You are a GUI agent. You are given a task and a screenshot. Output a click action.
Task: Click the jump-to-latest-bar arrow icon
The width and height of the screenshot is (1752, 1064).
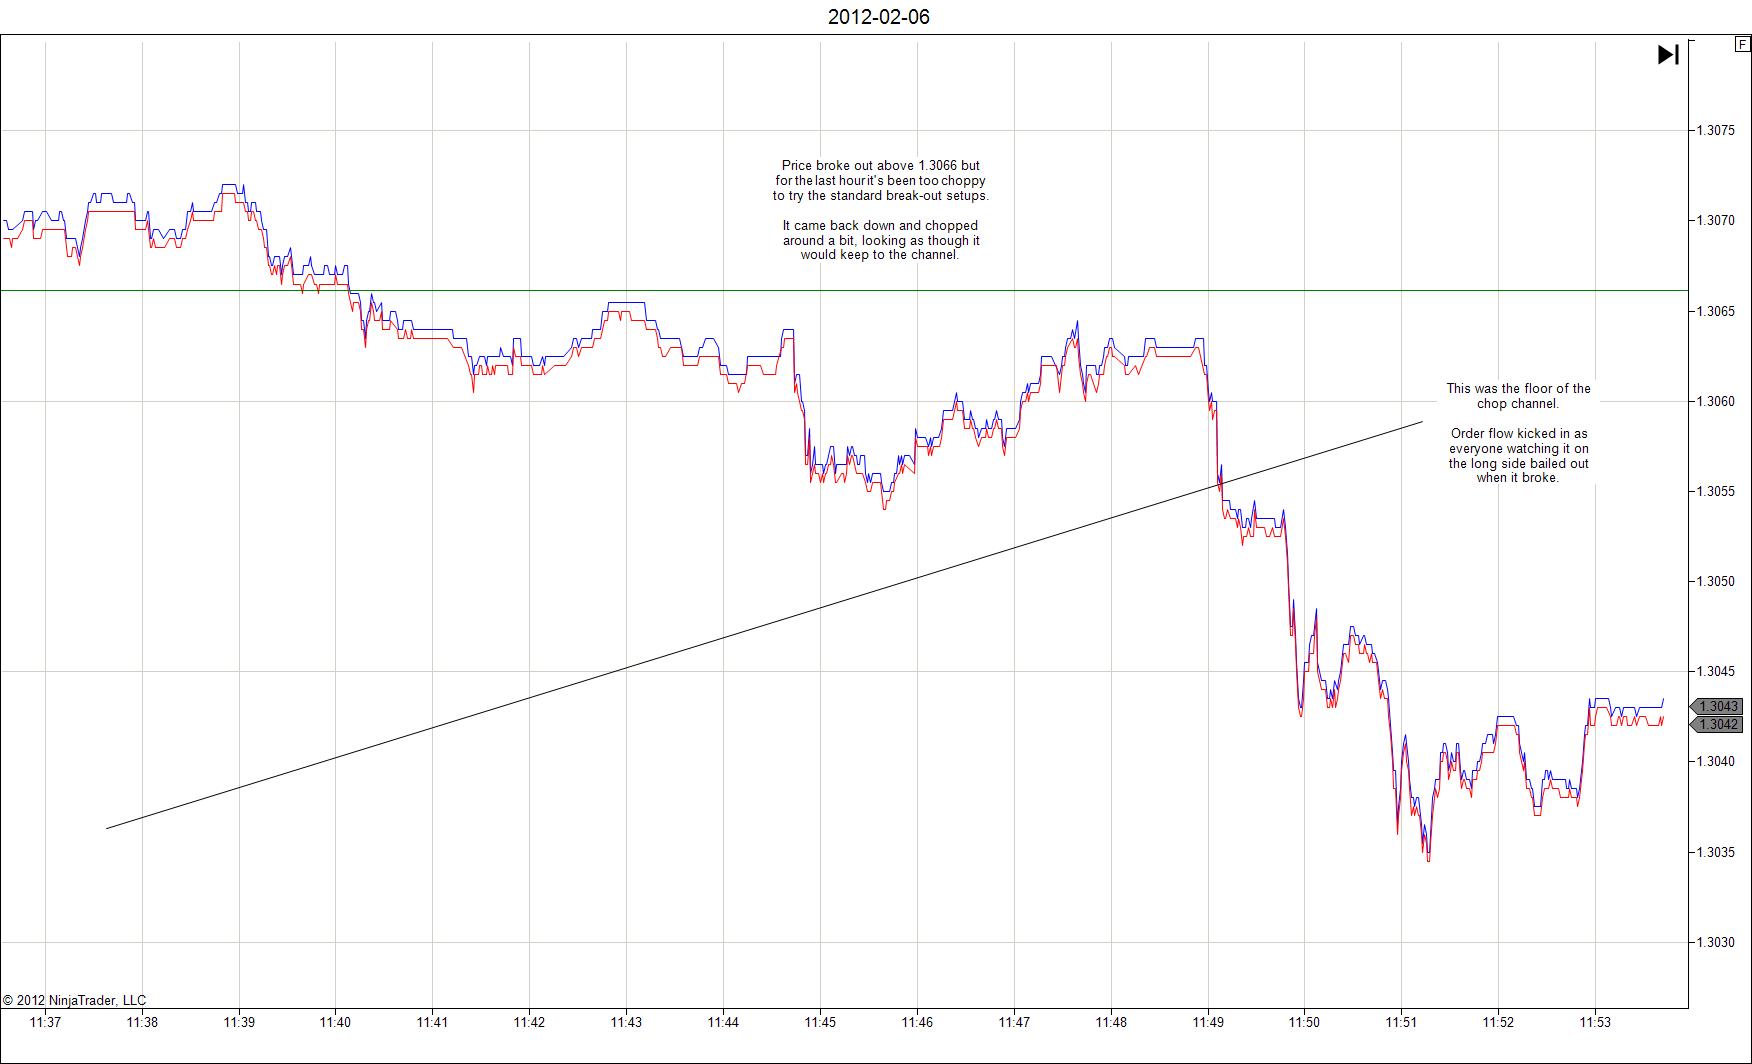tap(1668, 54)
